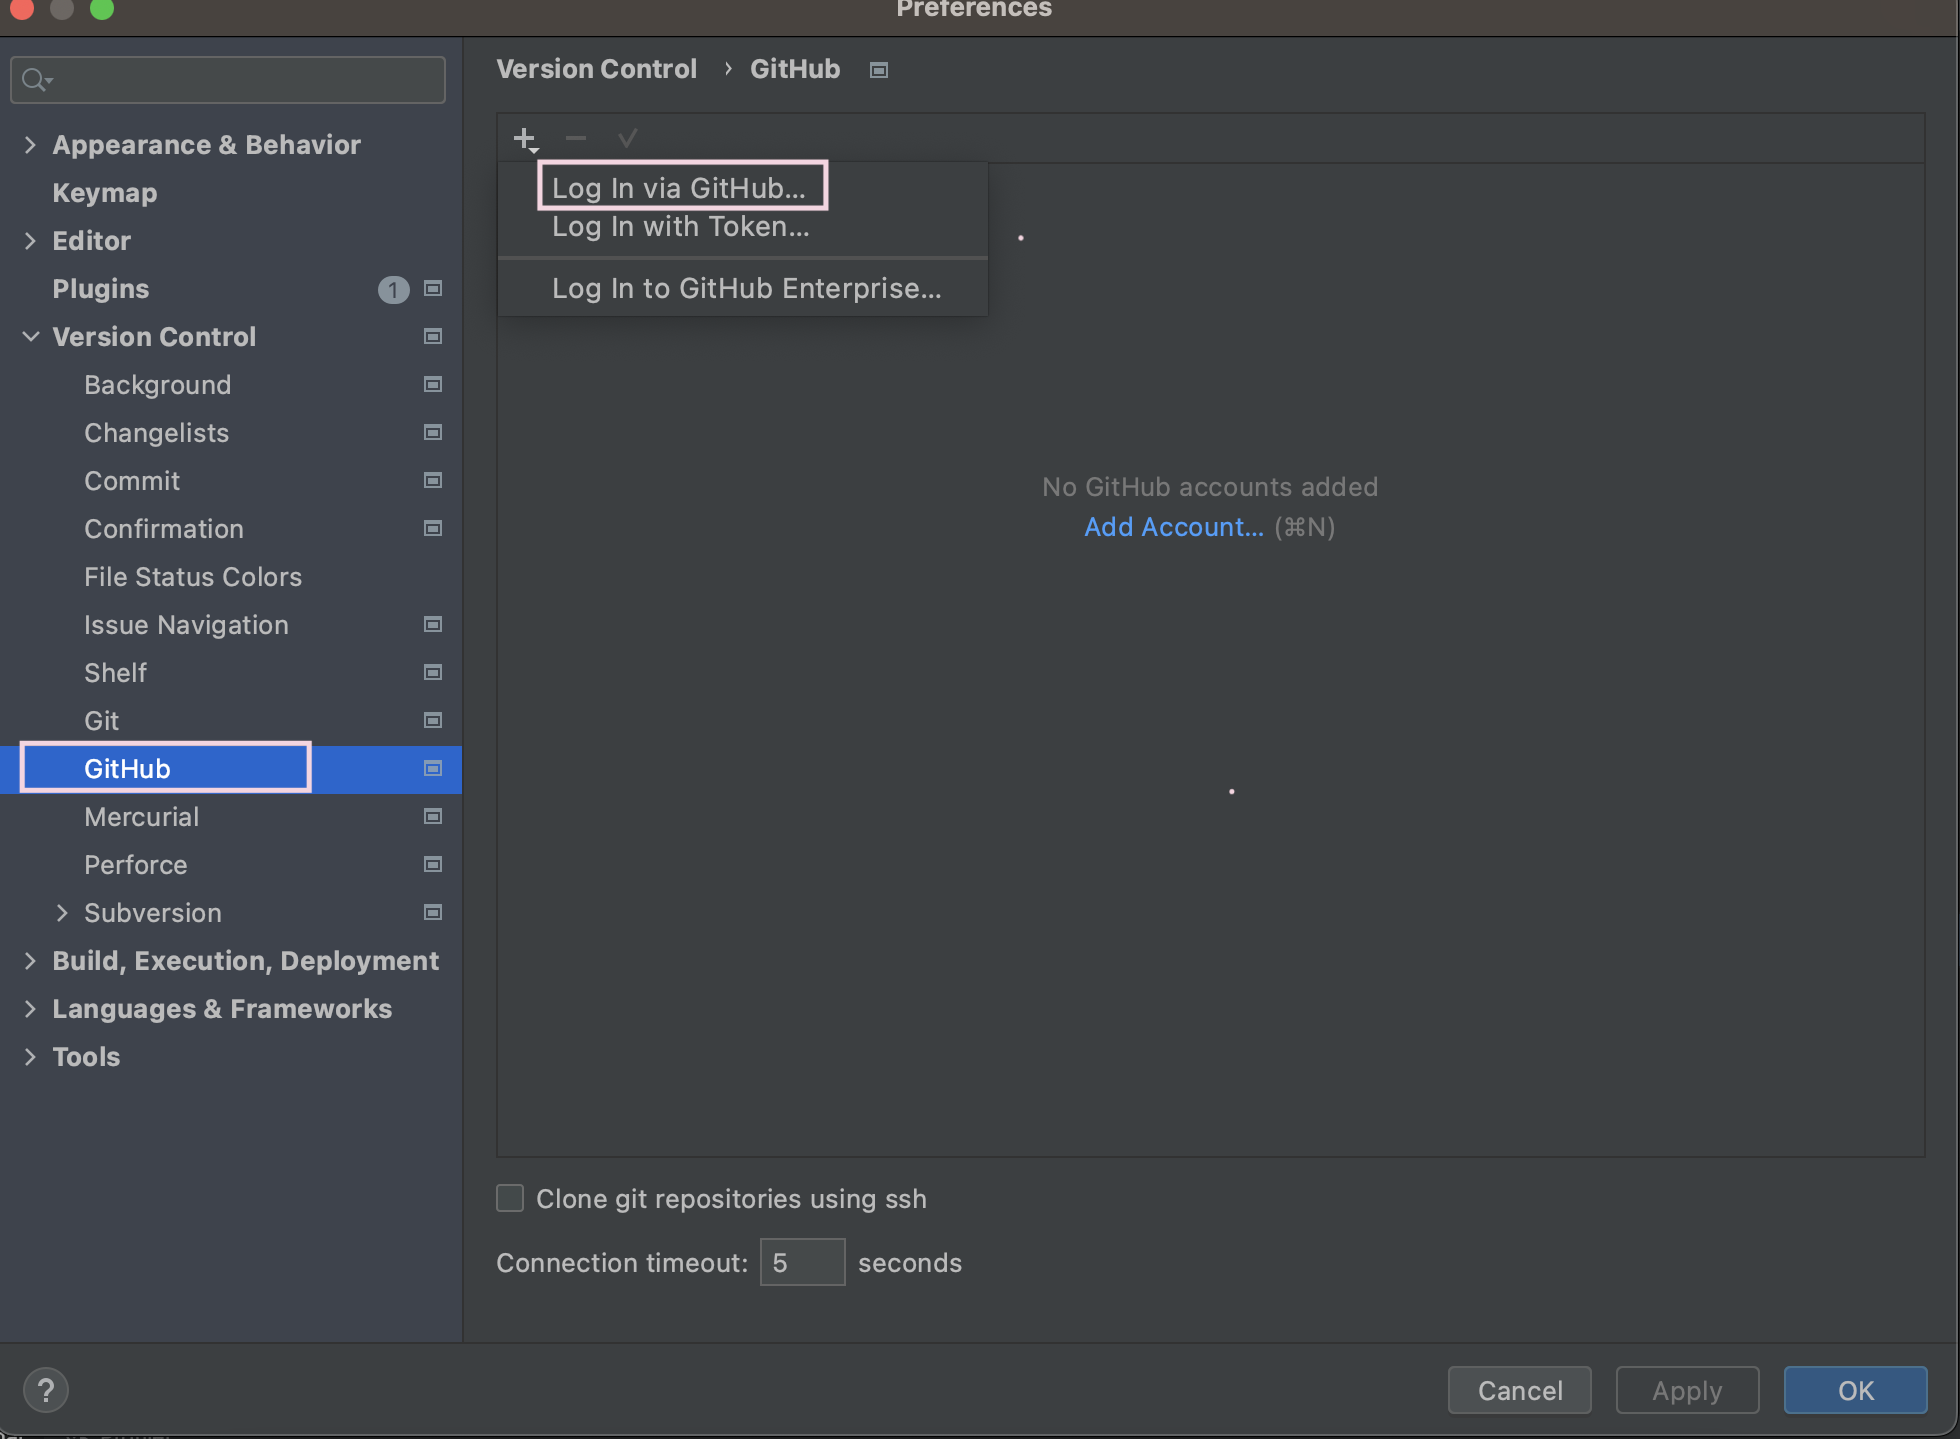Choose Log In via GitHub menu item
Screen dimensions: 1960x1439
point(743,187)
